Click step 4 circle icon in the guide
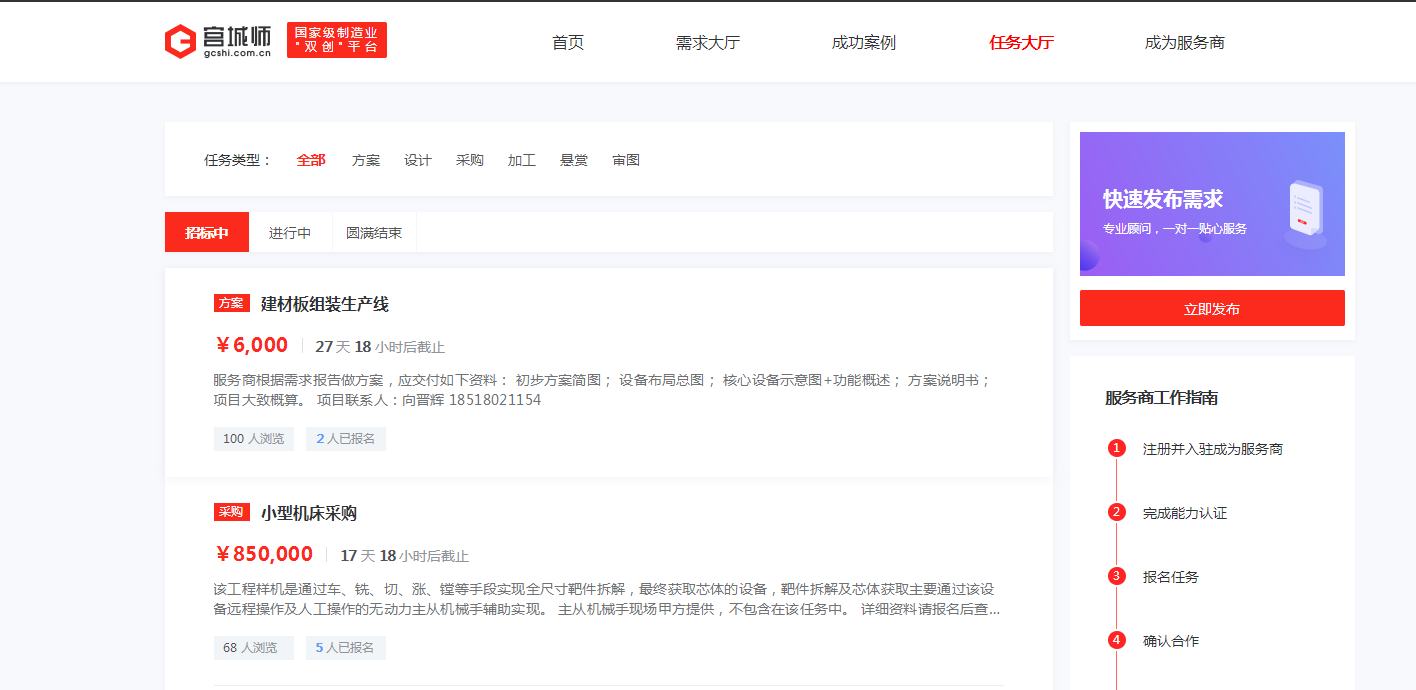This screenshot has height=690, width=1416. [1117, 640]
